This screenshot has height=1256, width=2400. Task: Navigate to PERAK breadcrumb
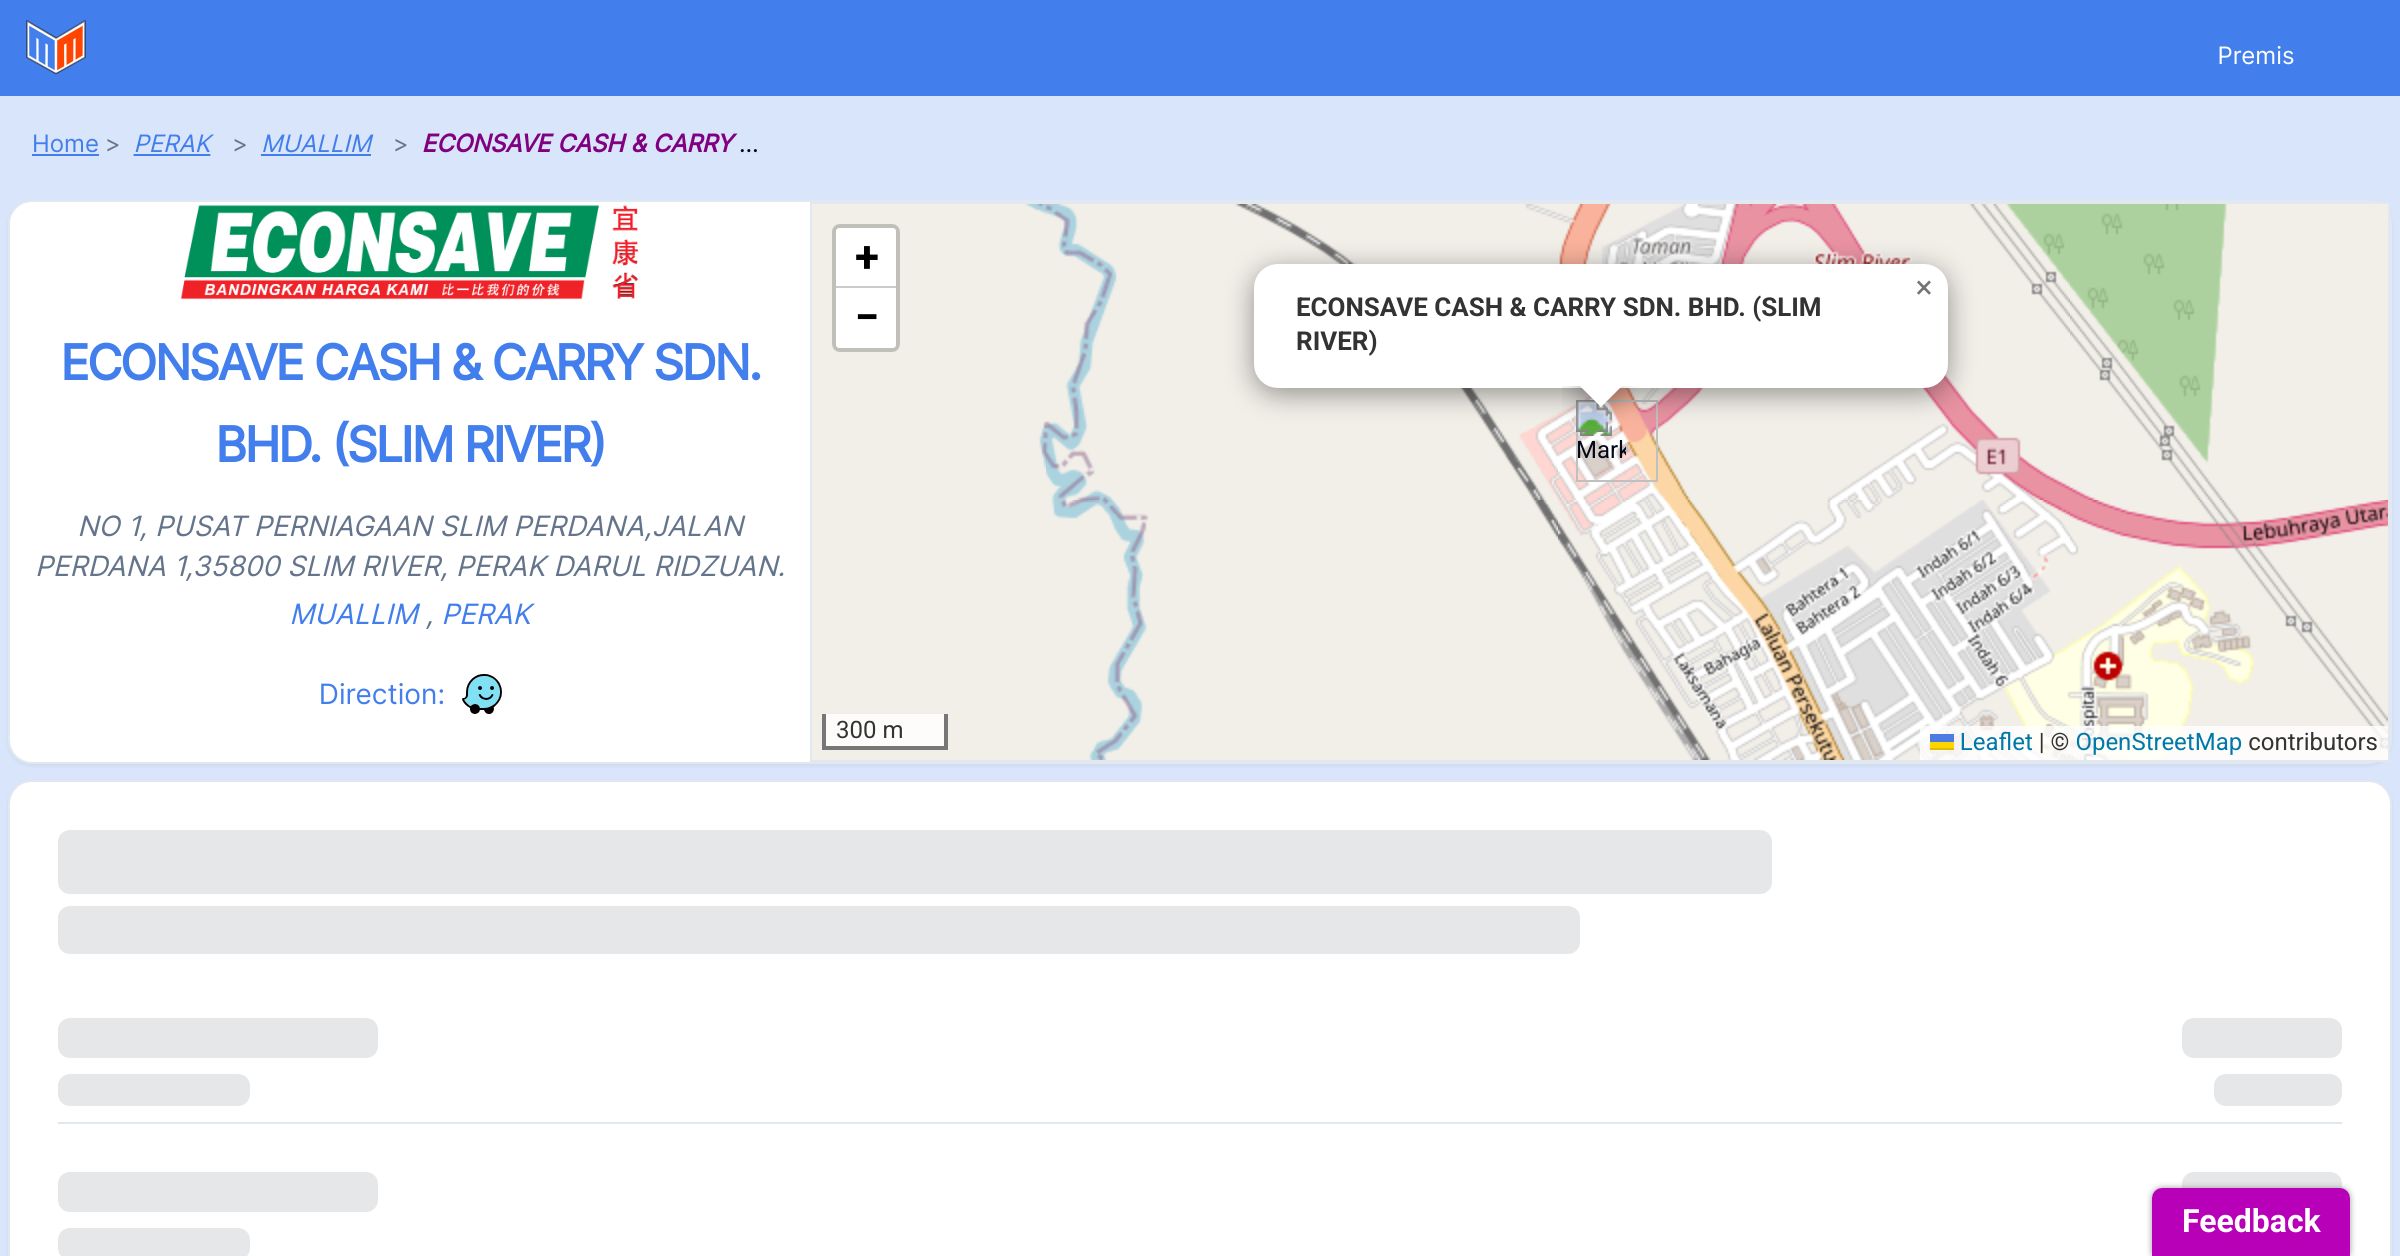173,144
